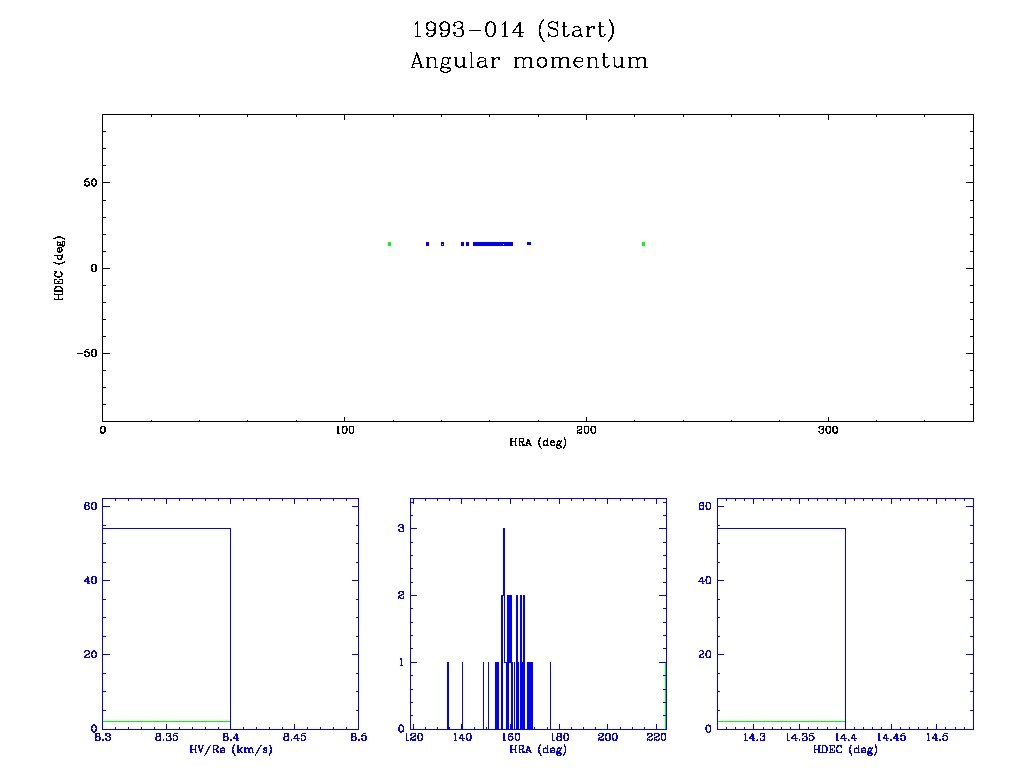
Task: Select the "HDEC (deg)" label of bottom-right histogram
Action: 845,749
